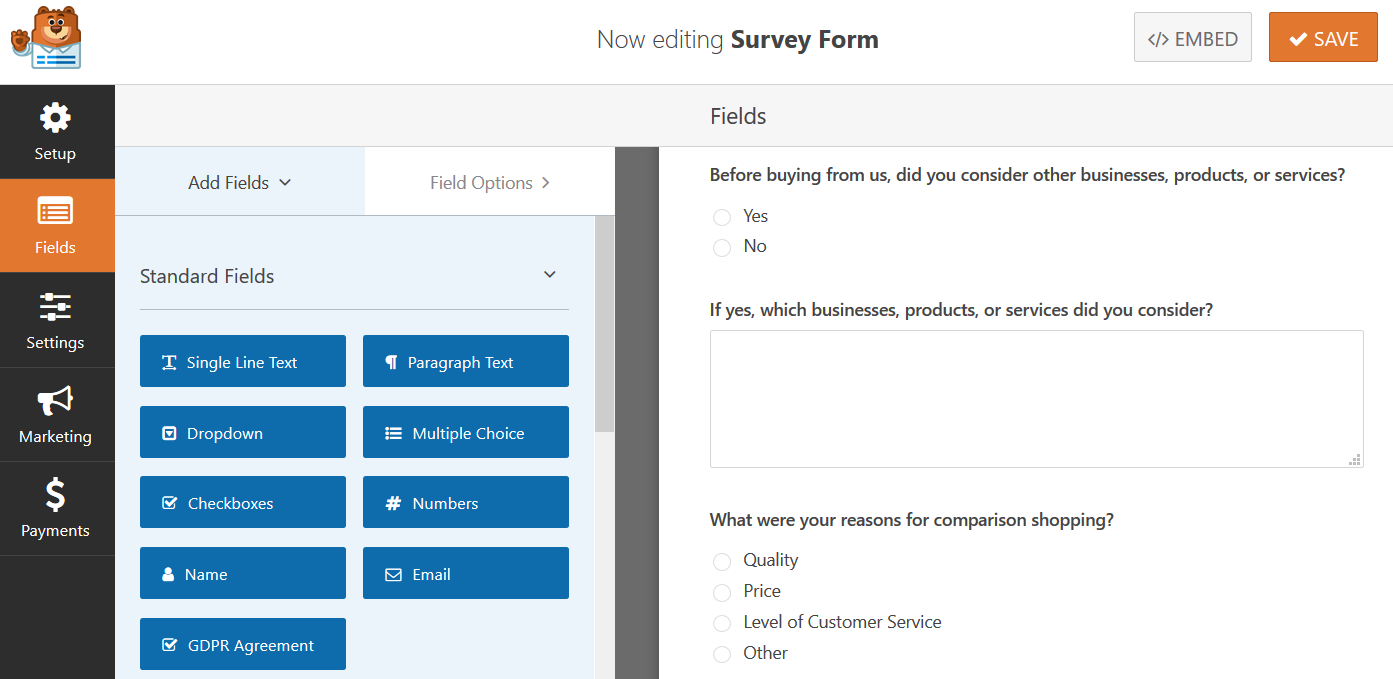The width and height of the screenshot is (1393, 679).
Task: Add a Paragraph Text field
Action: 465,362
